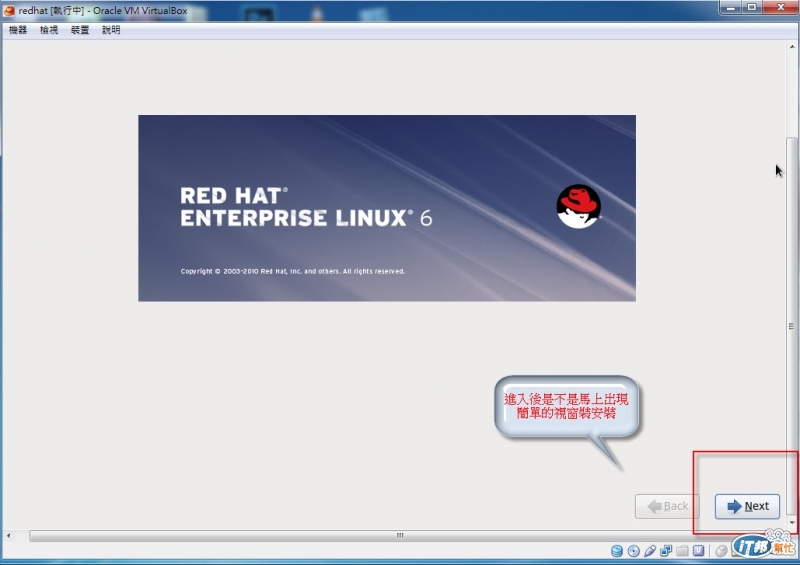Image resolution: width=800 pixels, height=565 pixels.
Task: Click the network adapters status icon
Action: [x=666, y=551]
